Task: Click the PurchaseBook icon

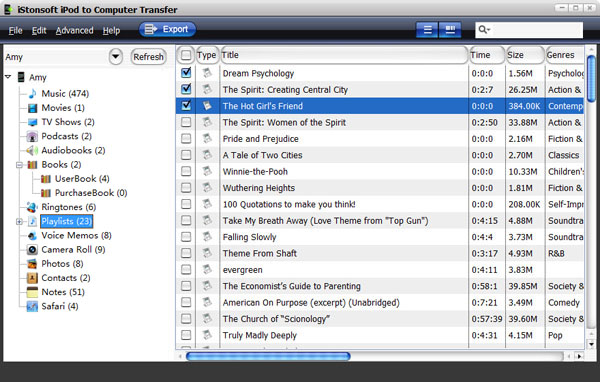Action: [46, 193]
